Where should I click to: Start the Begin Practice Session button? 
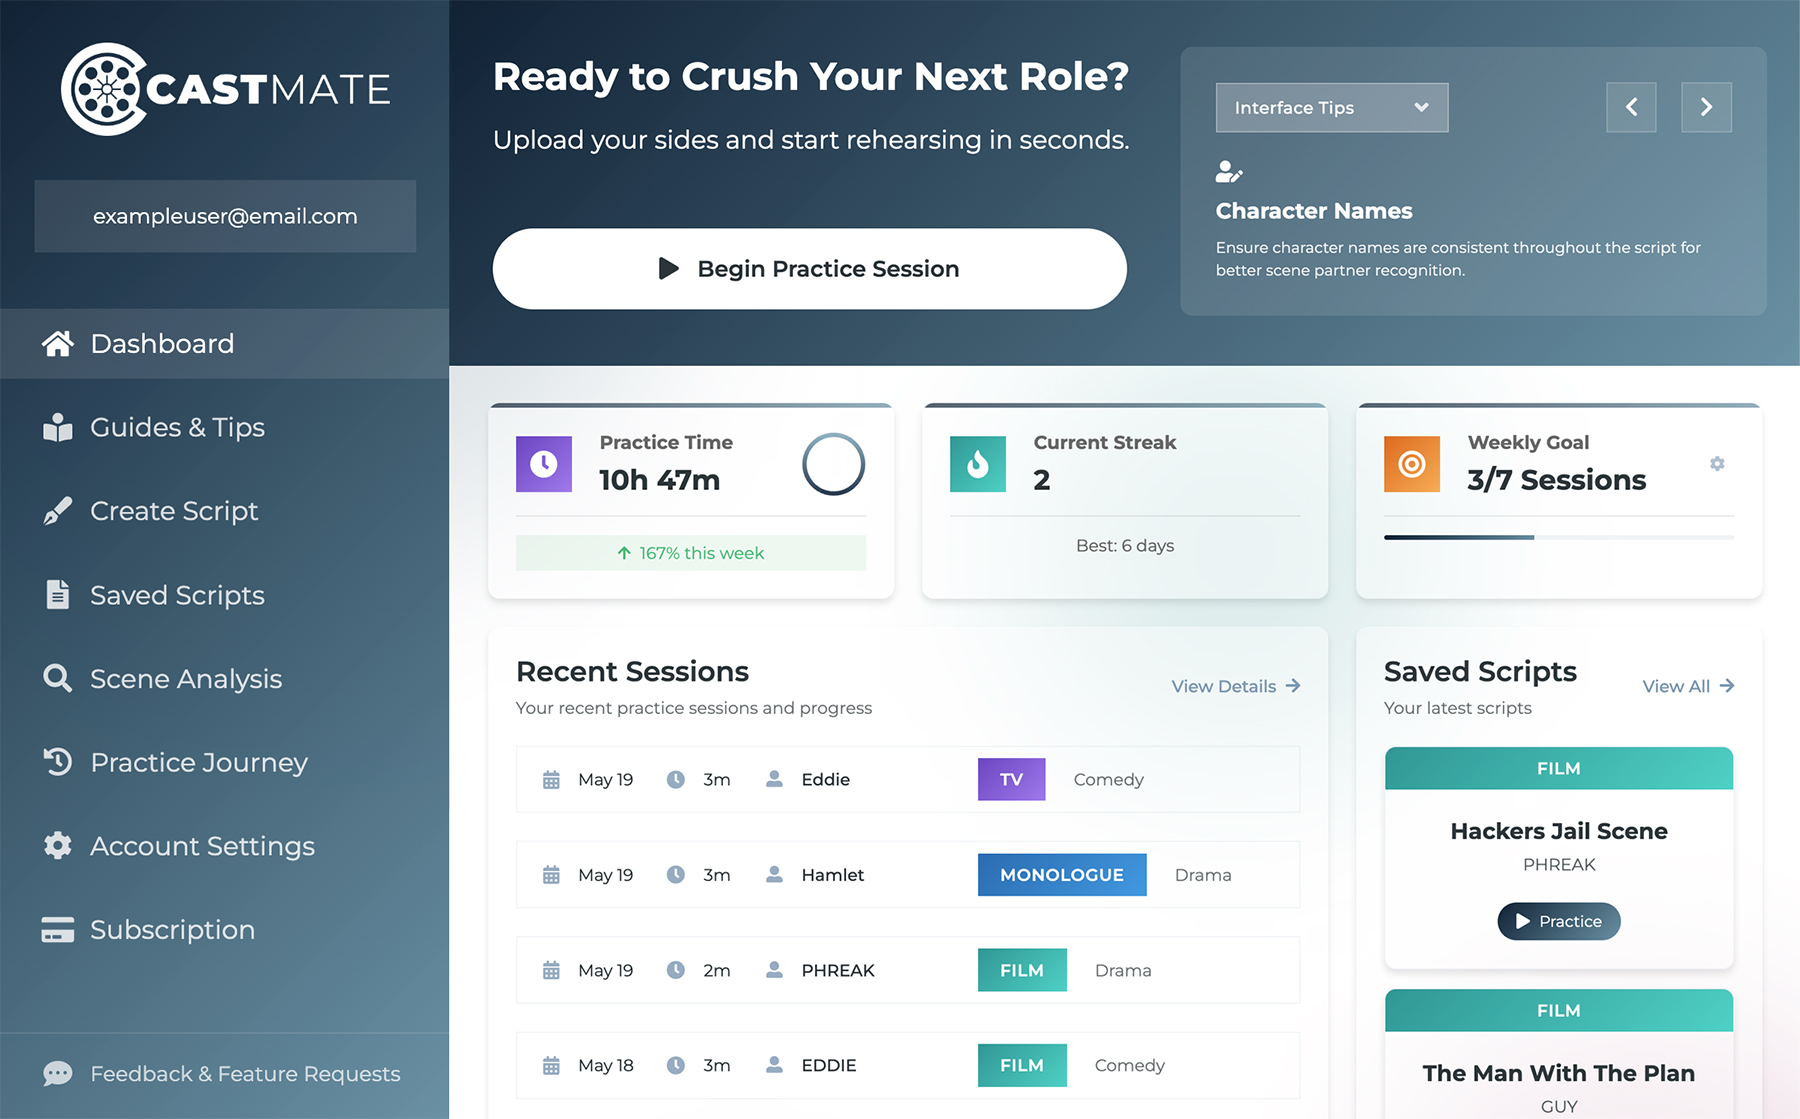tap(809, 269)
